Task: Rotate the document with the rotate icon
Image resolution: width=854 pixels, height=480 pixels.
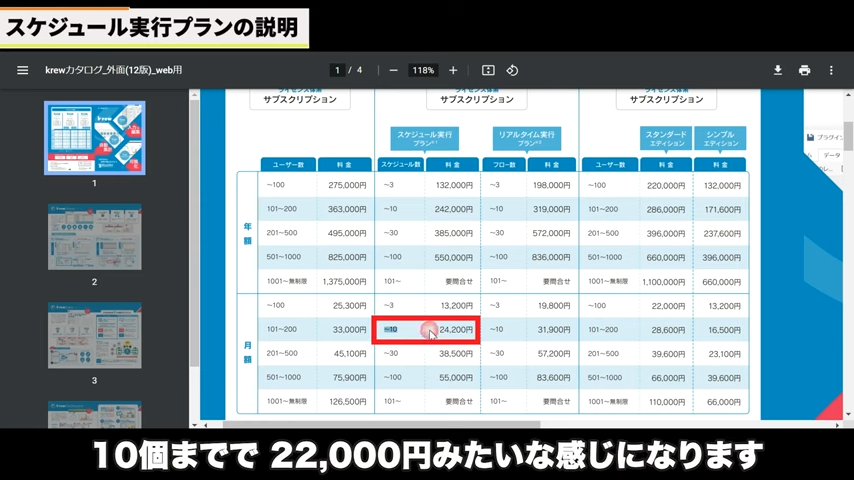Action: click(x=512, y=71)
